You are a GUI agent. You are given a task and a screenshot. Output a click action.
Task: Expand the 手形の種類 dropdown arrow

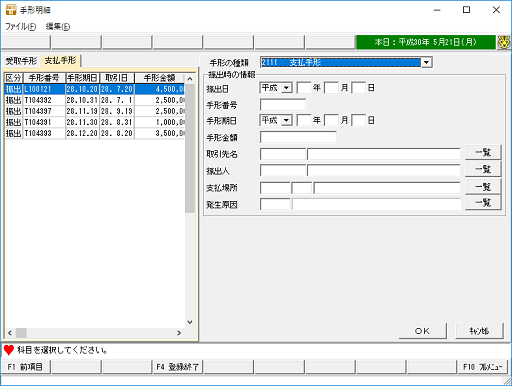pos(426,62)
